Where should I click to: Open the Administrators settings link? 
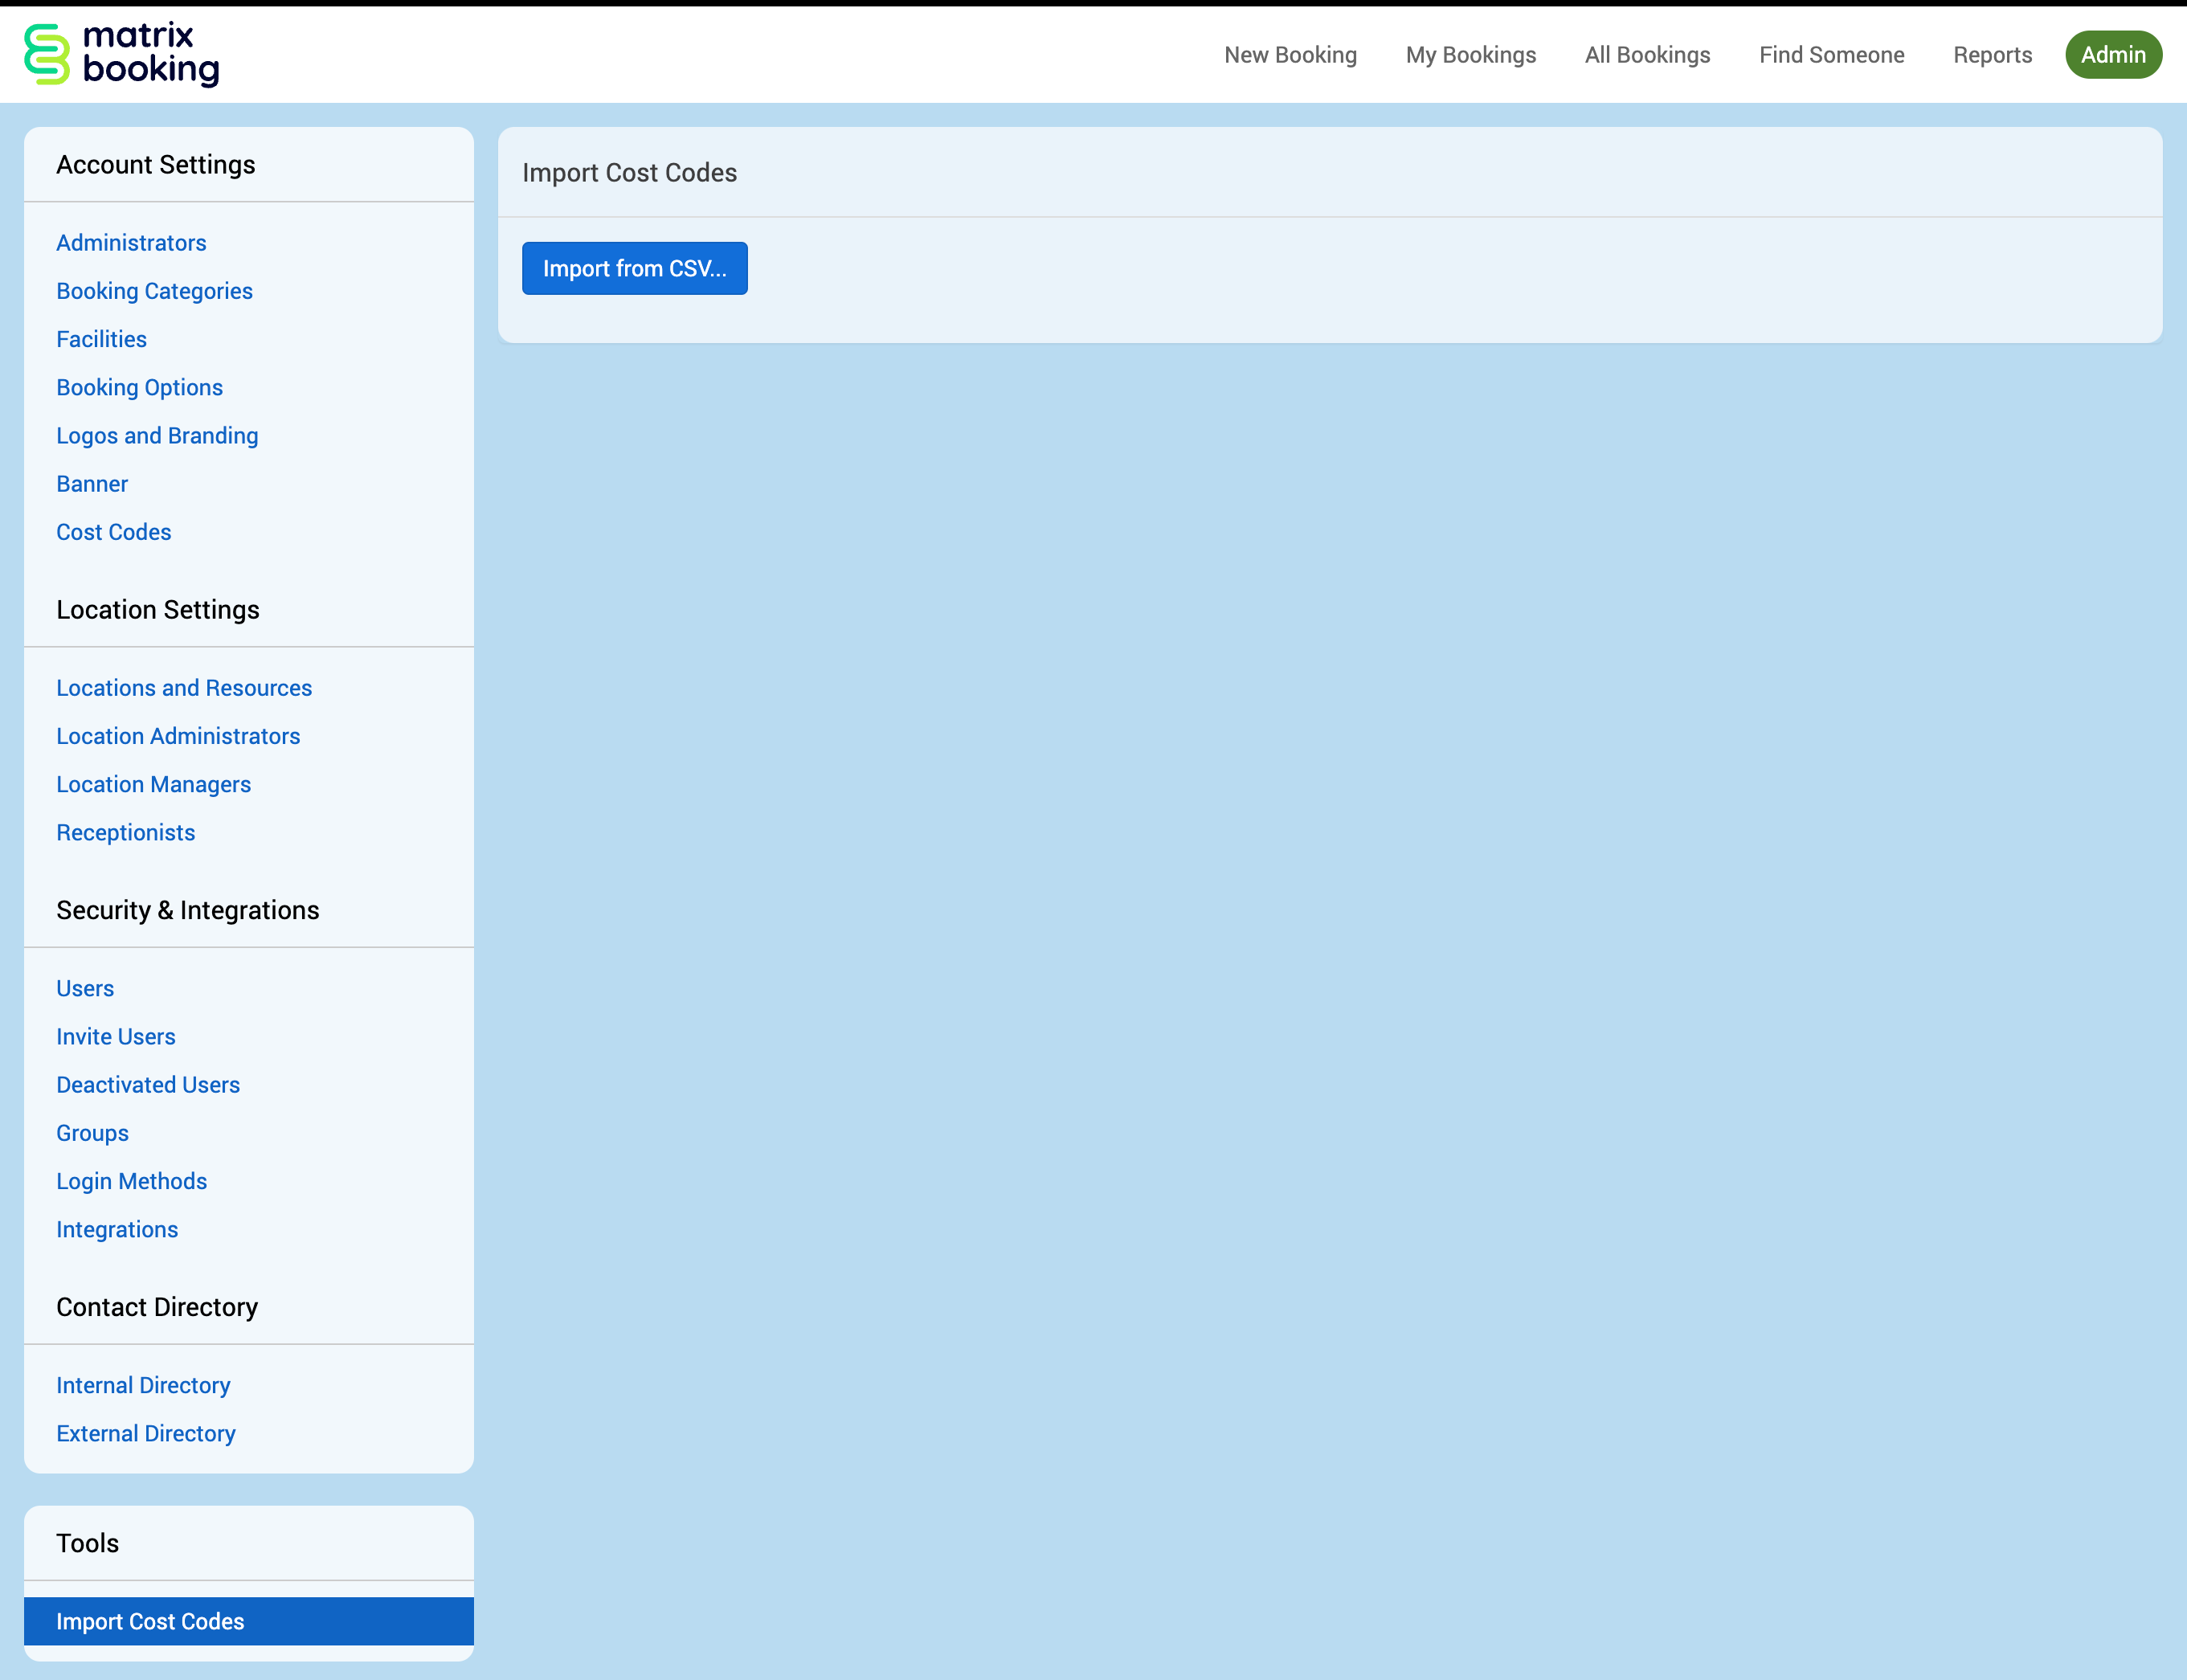131,243
